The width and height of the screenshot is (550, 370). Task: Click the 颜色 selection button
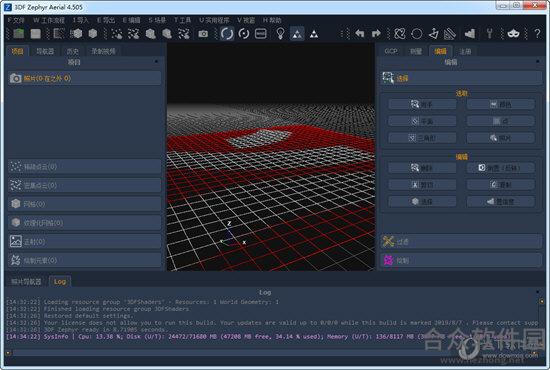click(x=501, y=104)
